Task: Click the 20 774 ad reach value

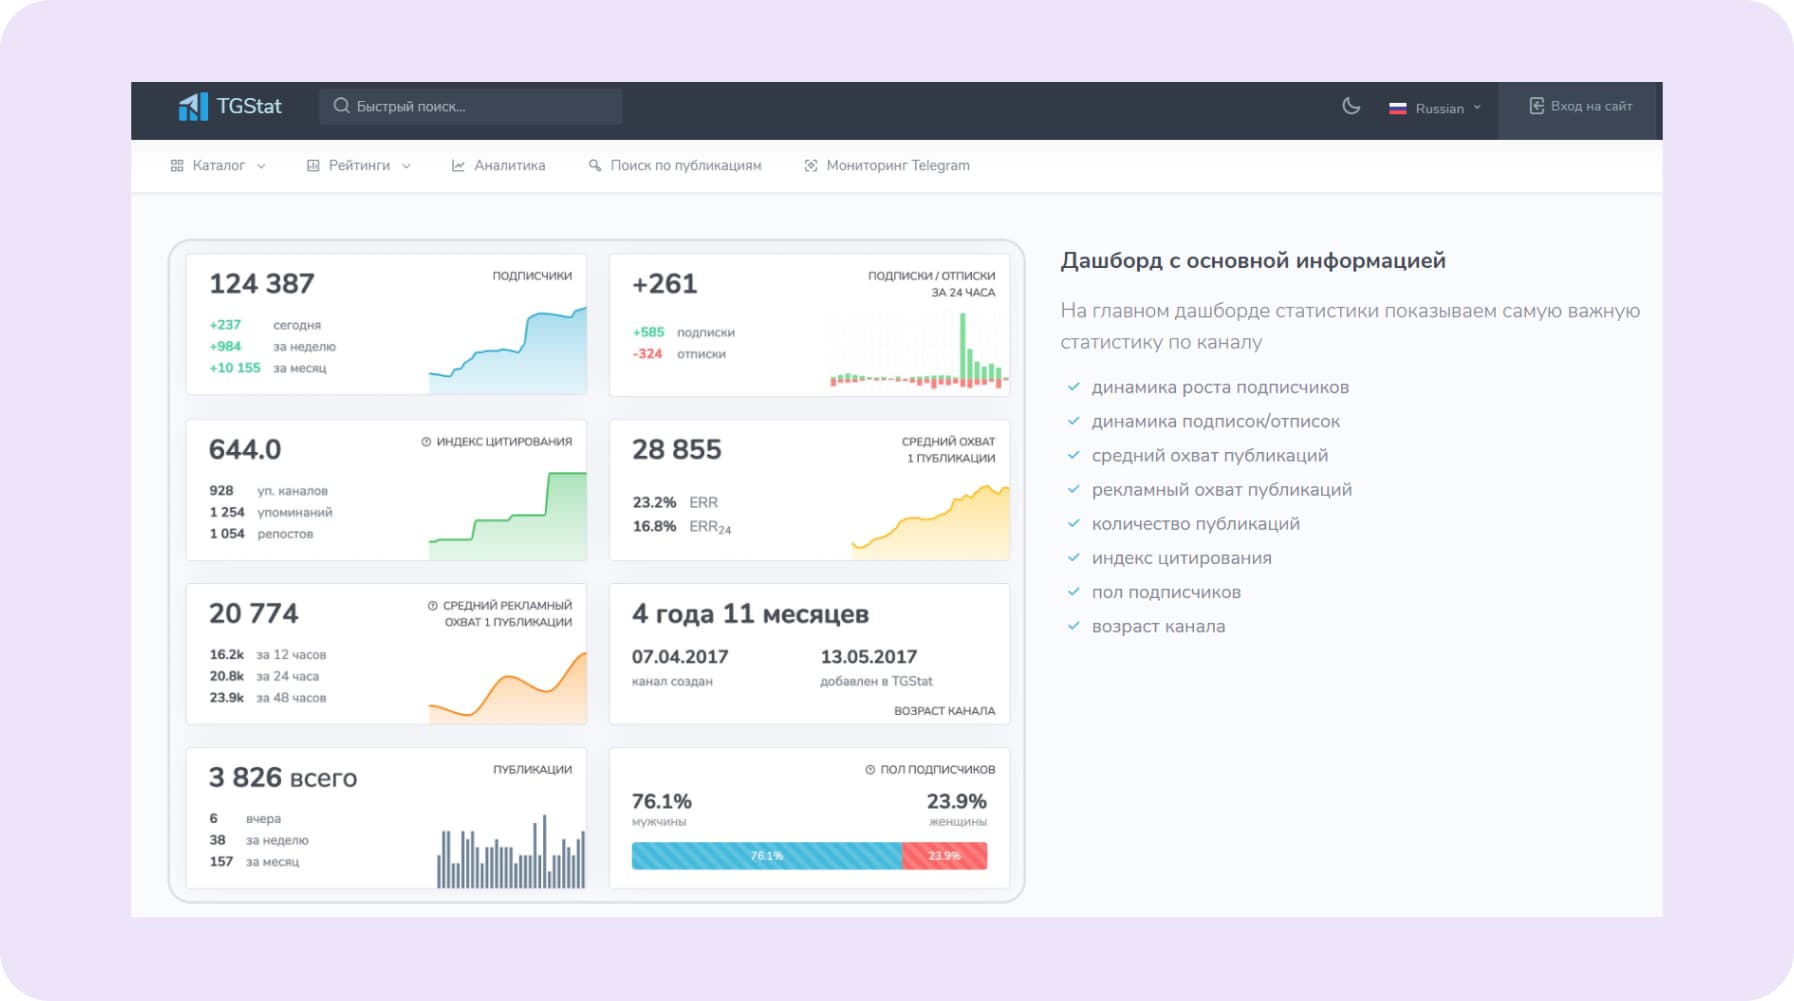Action: (x=254, y=614)
